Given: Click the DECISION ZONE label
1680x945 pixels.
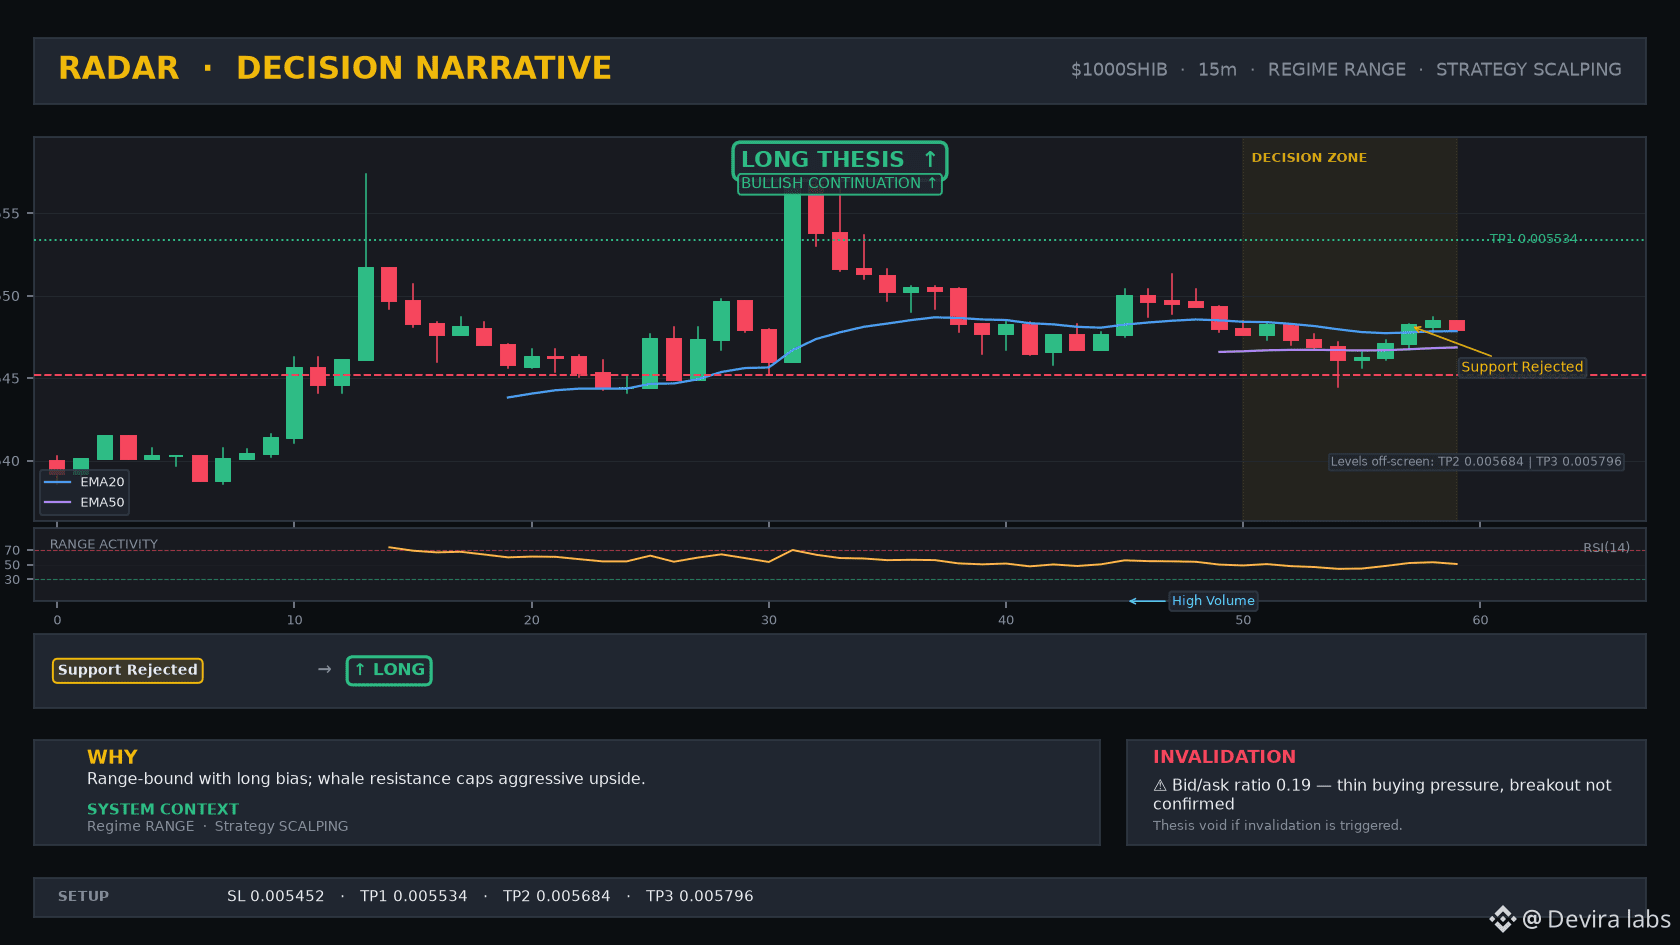Looking at the screenshot, I should point(1309,158).
